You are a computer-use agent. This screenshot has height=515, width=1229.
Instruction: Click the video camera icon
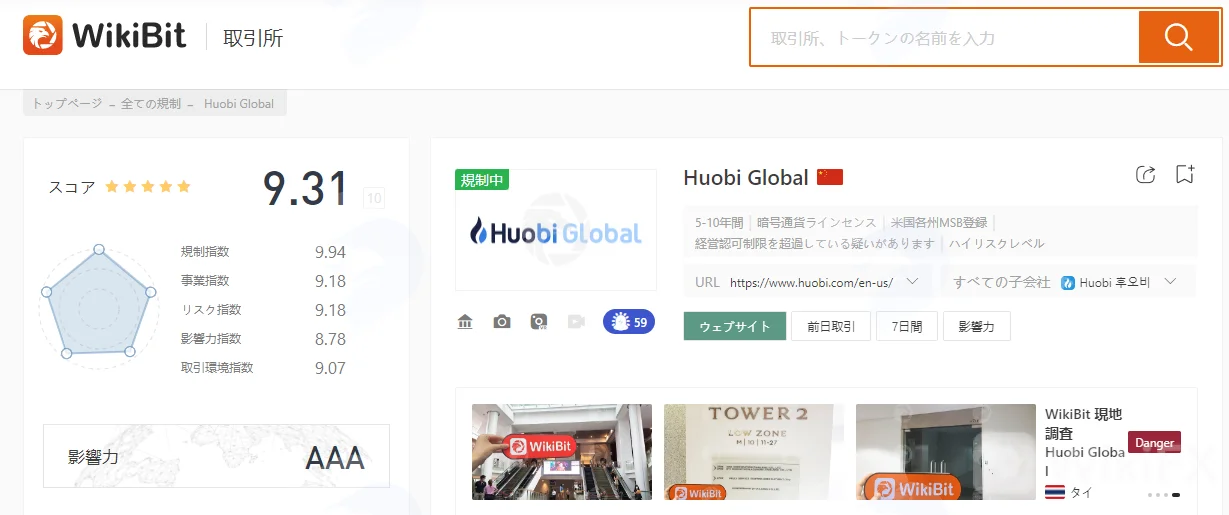[576, 322]
